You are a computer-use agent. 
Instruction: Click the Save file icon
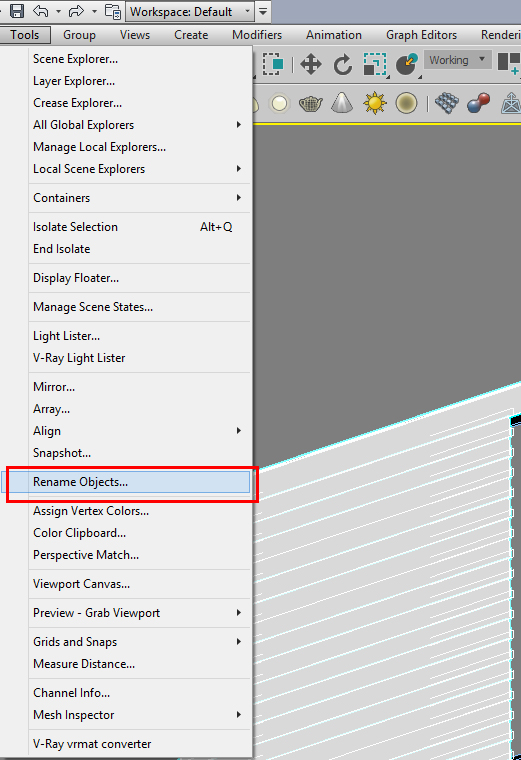pyautogui.click(x=17, y=11)
